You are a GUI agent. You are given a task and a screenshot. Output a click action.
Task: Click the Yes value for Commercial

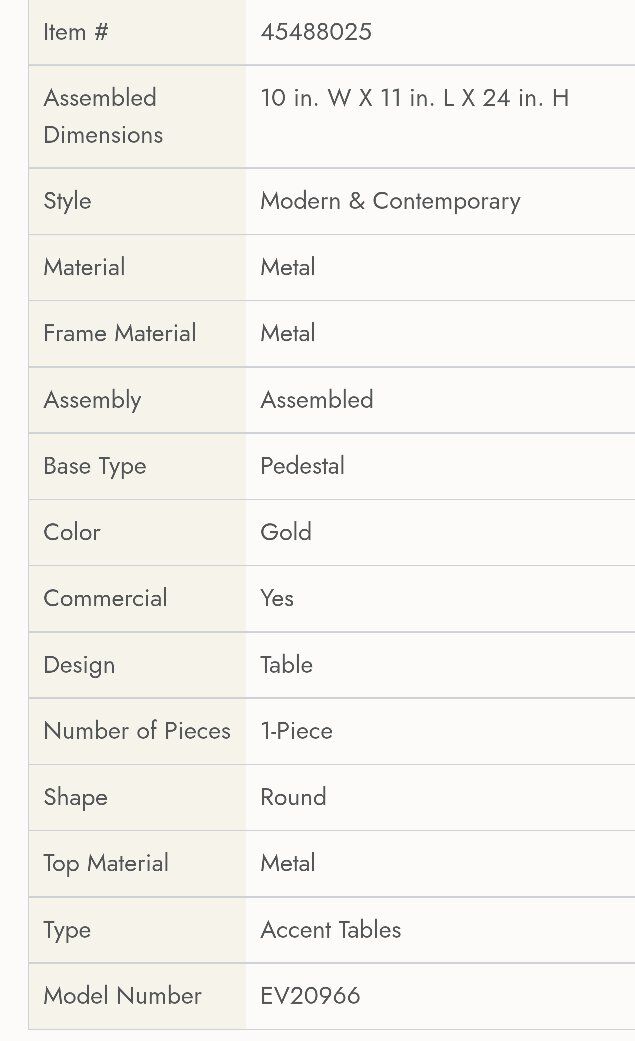(277, 598)
